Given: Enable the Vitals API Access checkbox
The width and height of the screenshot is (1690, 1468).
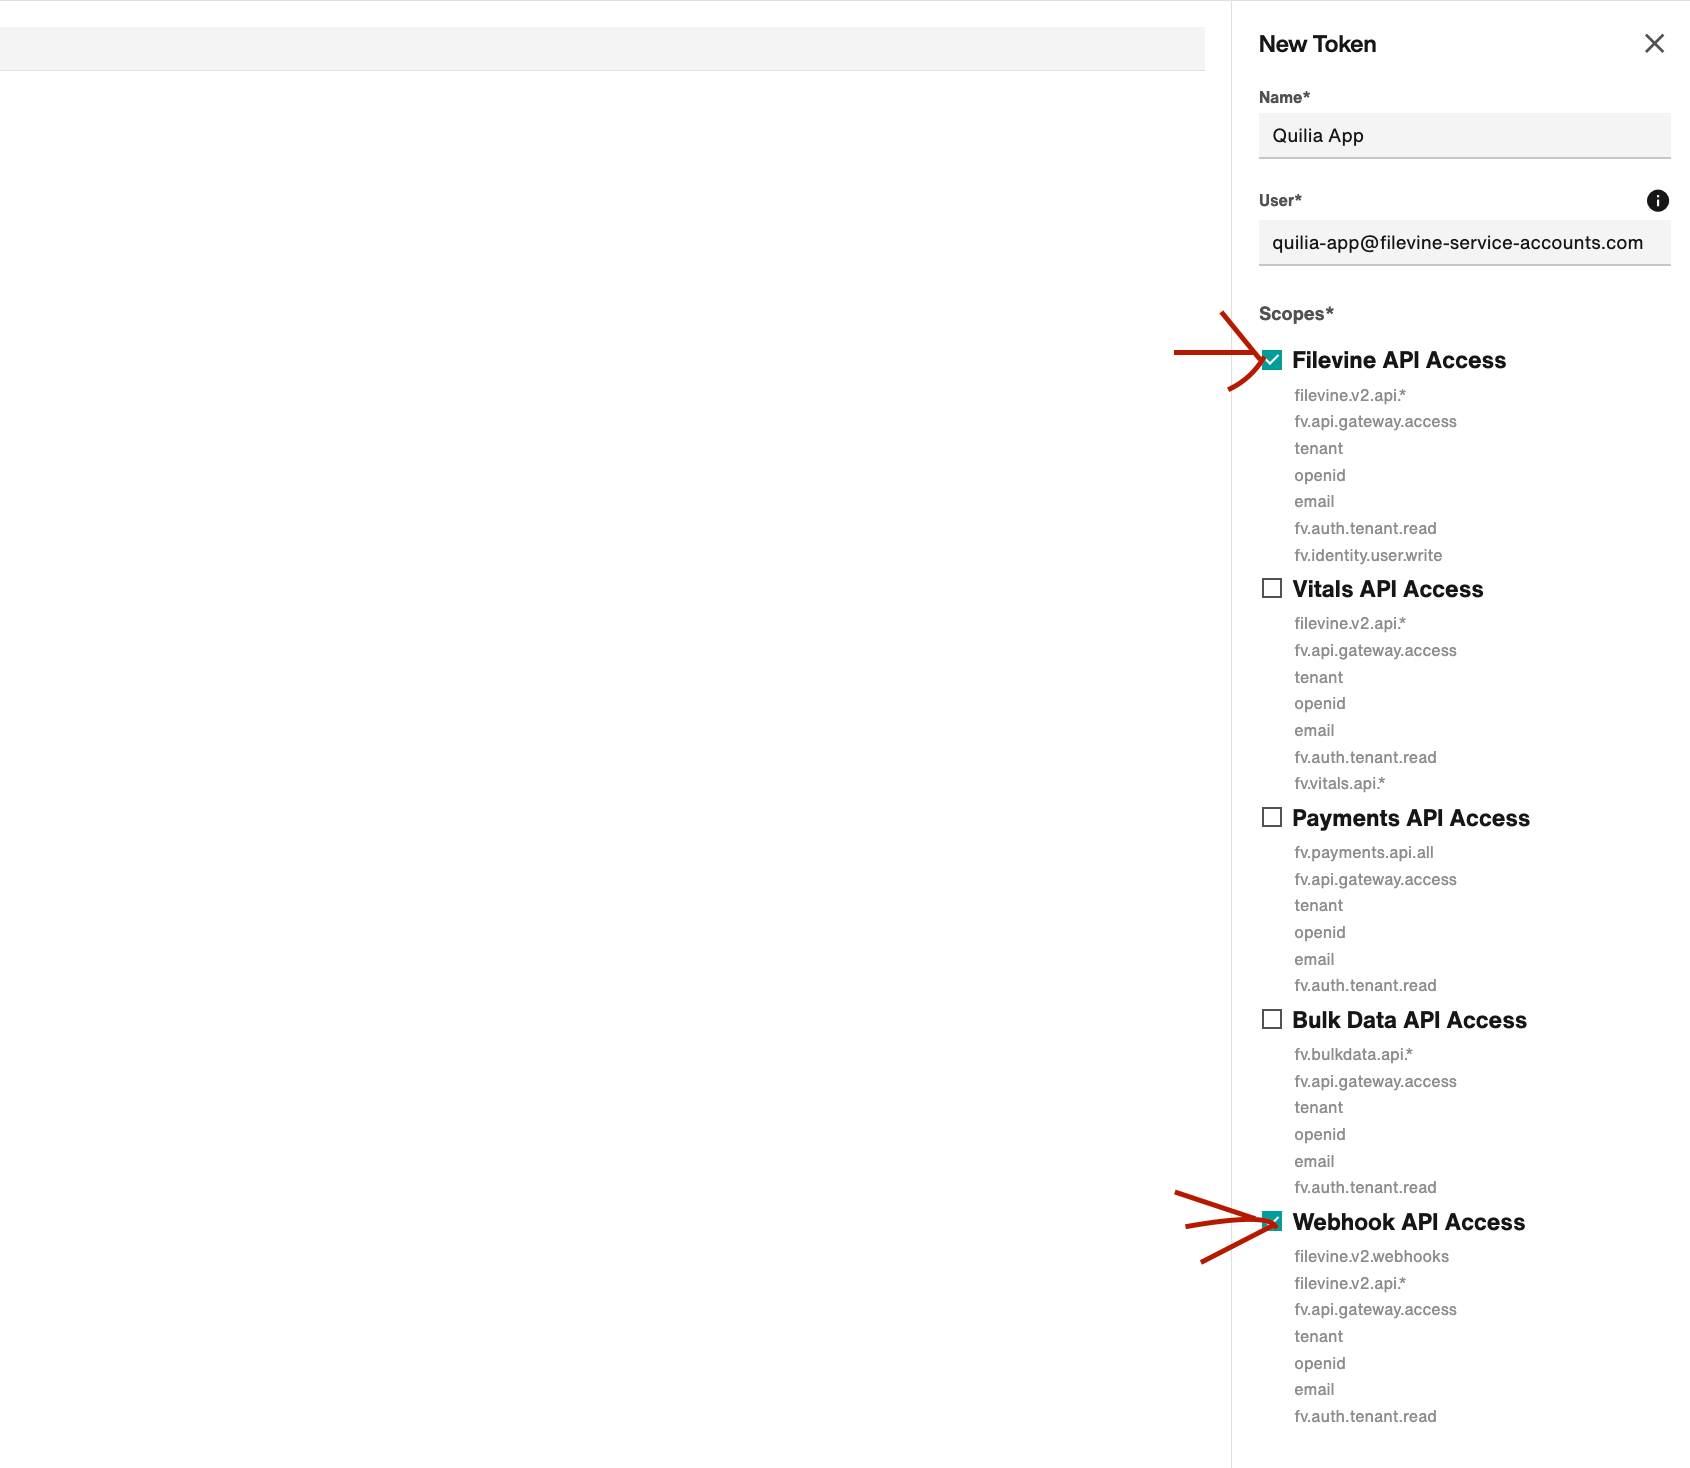Looking at the screenshot, I should (x=1272, y=588).
